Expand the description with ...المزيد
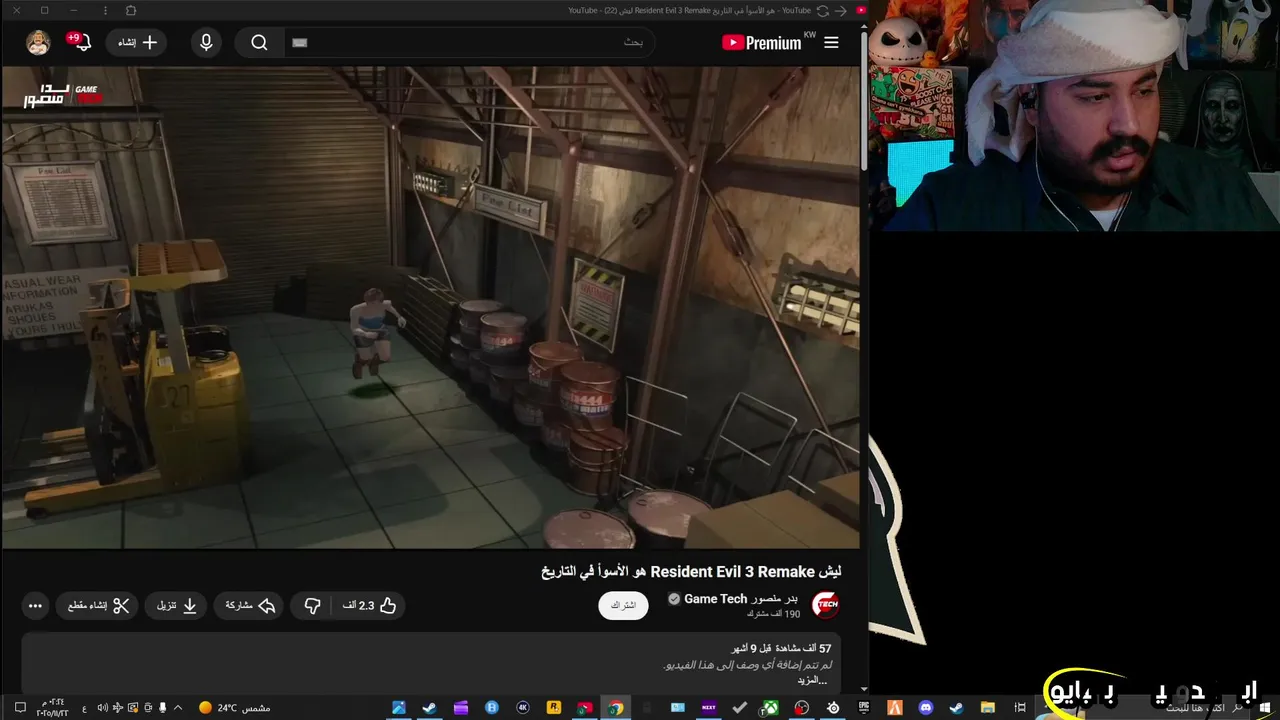 [x=812, y=680]
